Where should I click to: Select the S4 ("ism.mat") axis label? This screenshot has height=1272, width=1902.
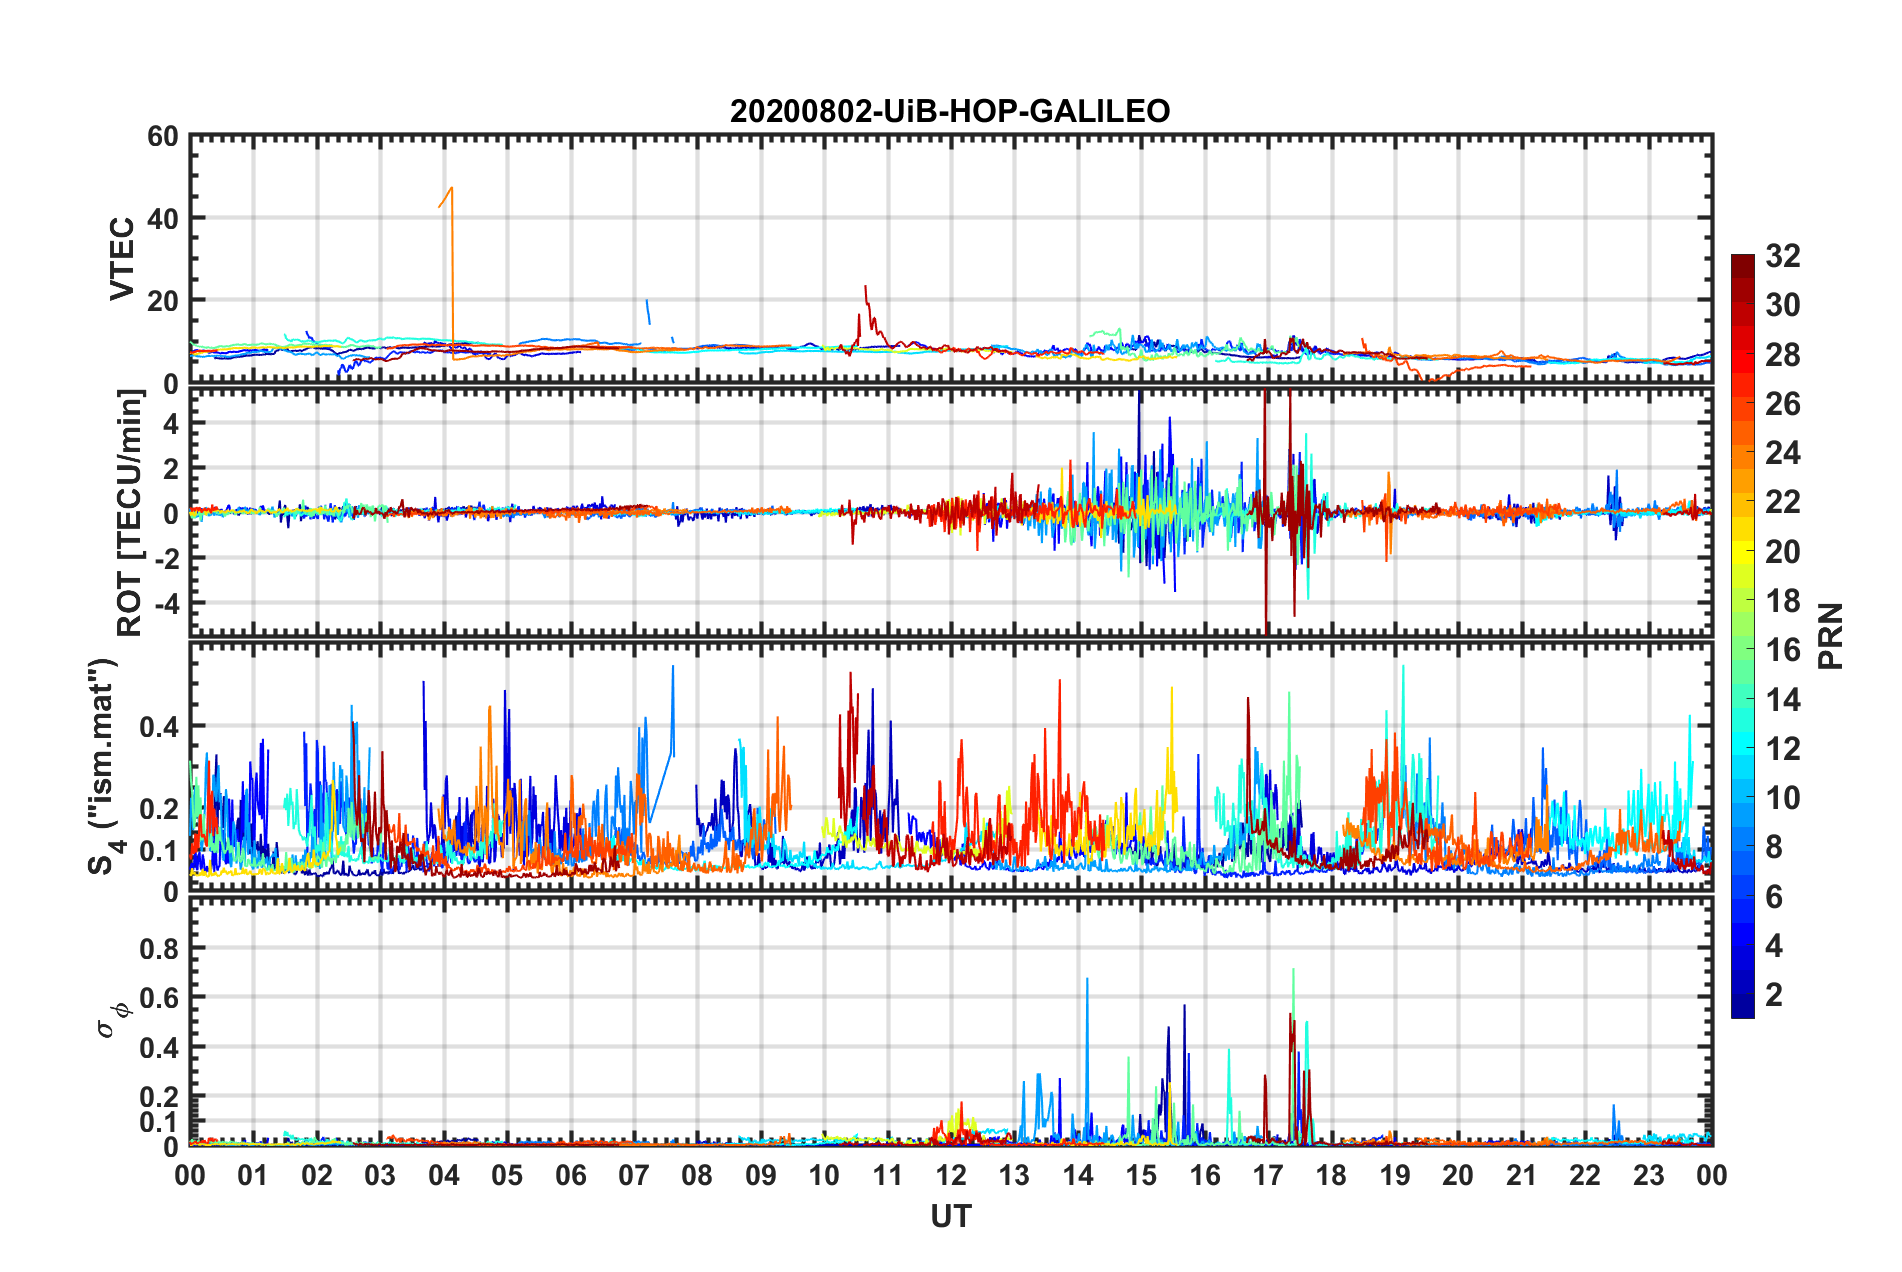pyautogui.click(x=105, y=767)
